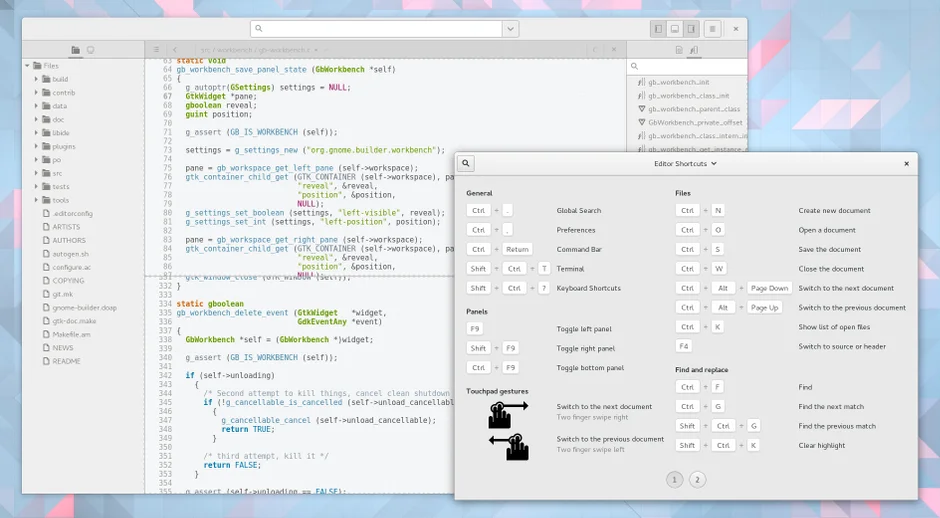This screenshot has height=518, width=940.
Task: Switch to the symbols tab icon in the right panel
Action: (x=694, y=50)
